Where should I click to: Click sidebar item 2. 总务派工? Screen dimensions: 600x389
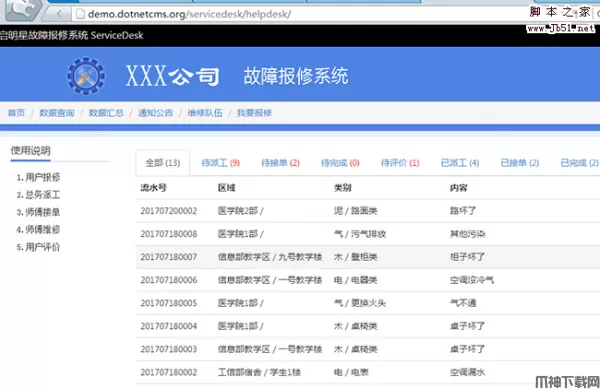[38, 195]
